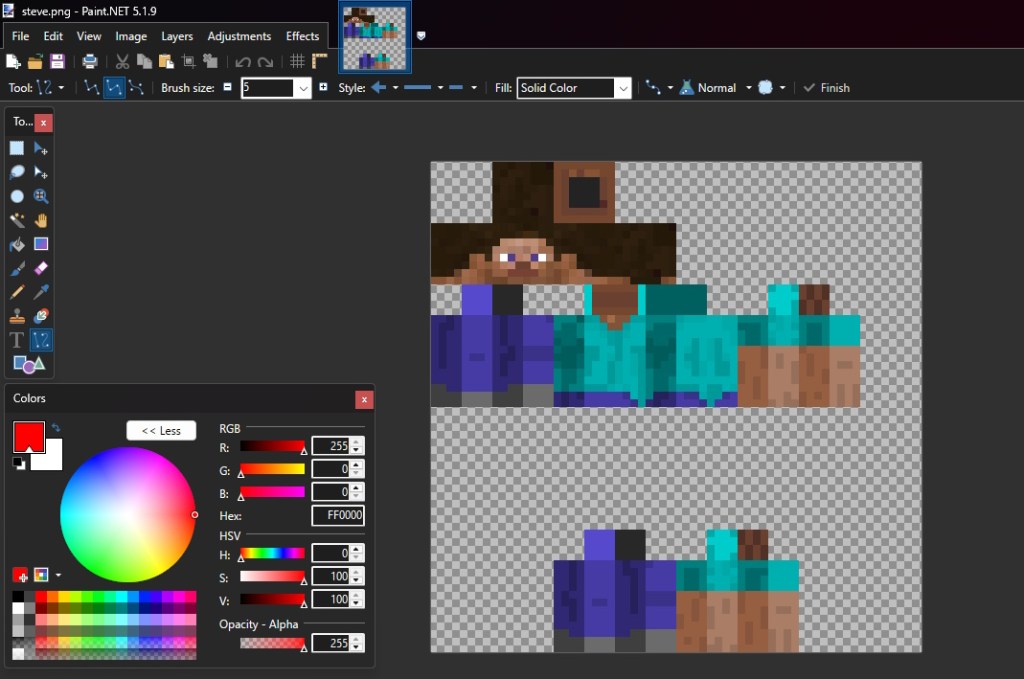Select the Paint Bucket tool
This screenshot has height=679, width=1024.
16,244
